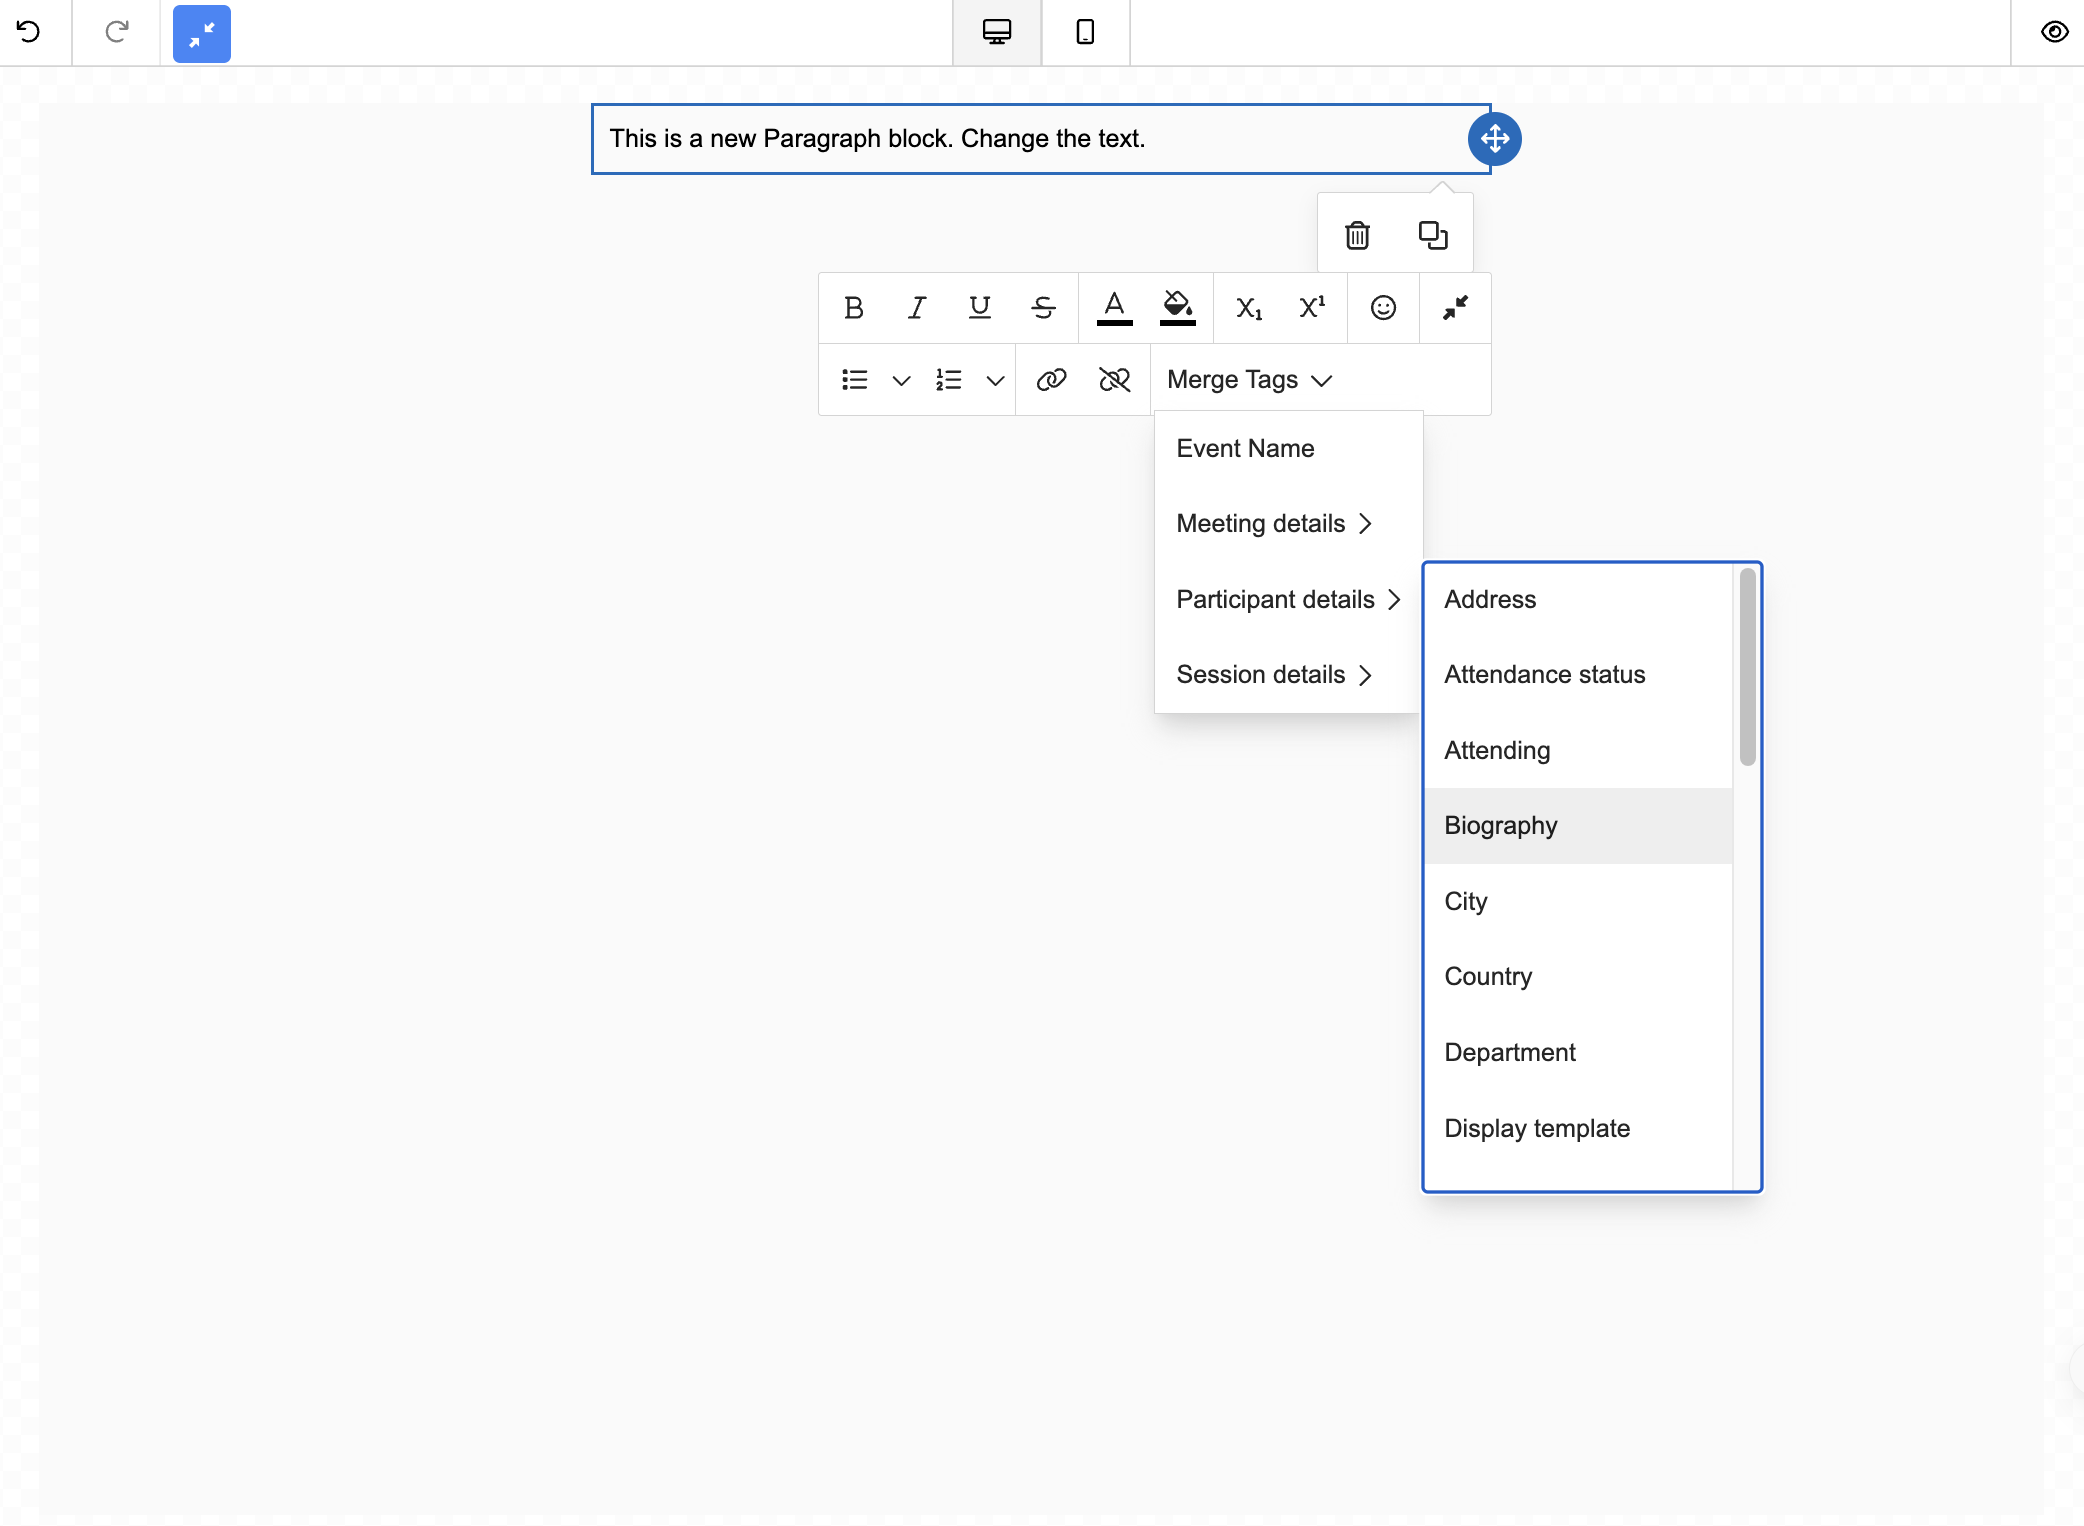Select Display template merge tag
2084x1526 pixels.
[x=1578, y=1129]
